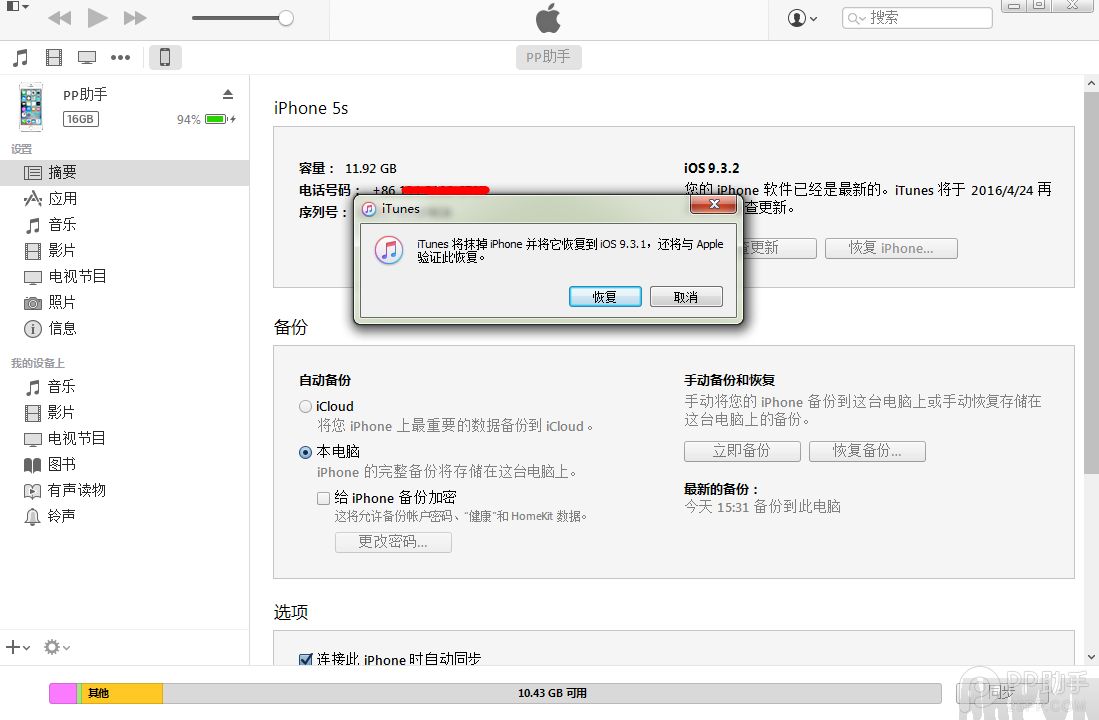Select the iCloud backup radio button
1099x720 pixels.
click(x=304, y=406)
